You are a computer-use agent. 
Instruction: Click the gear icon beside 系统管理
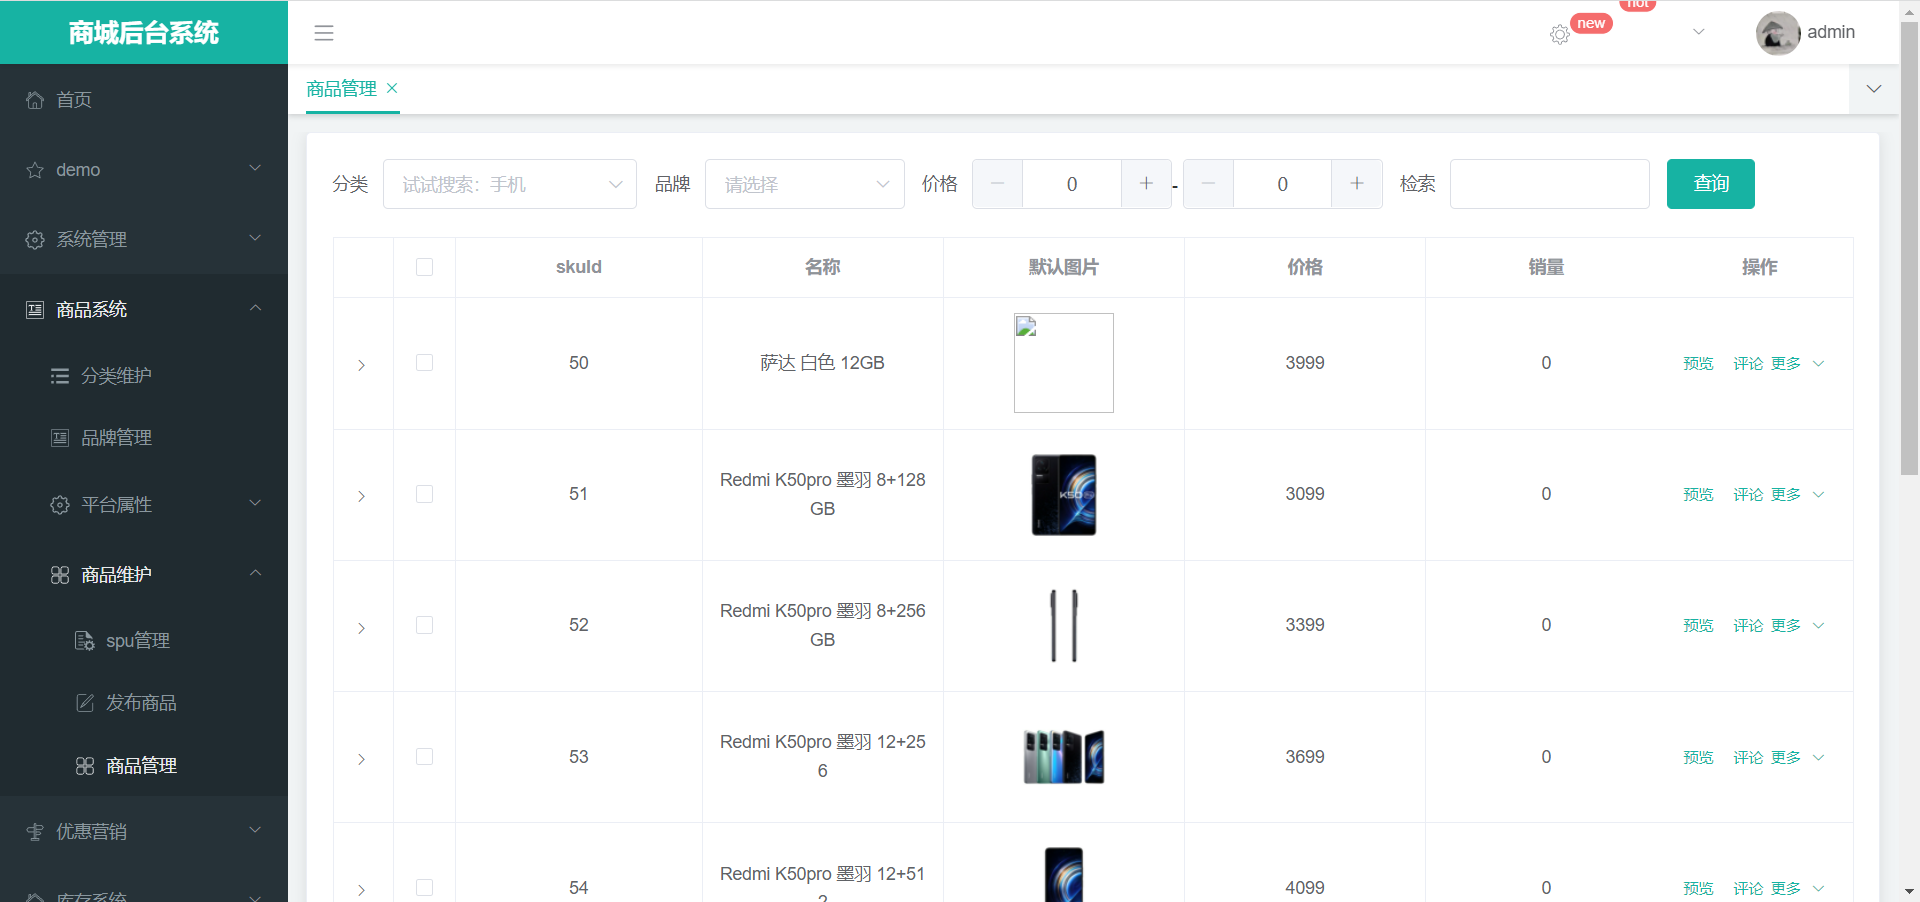[x=35, y=240]
